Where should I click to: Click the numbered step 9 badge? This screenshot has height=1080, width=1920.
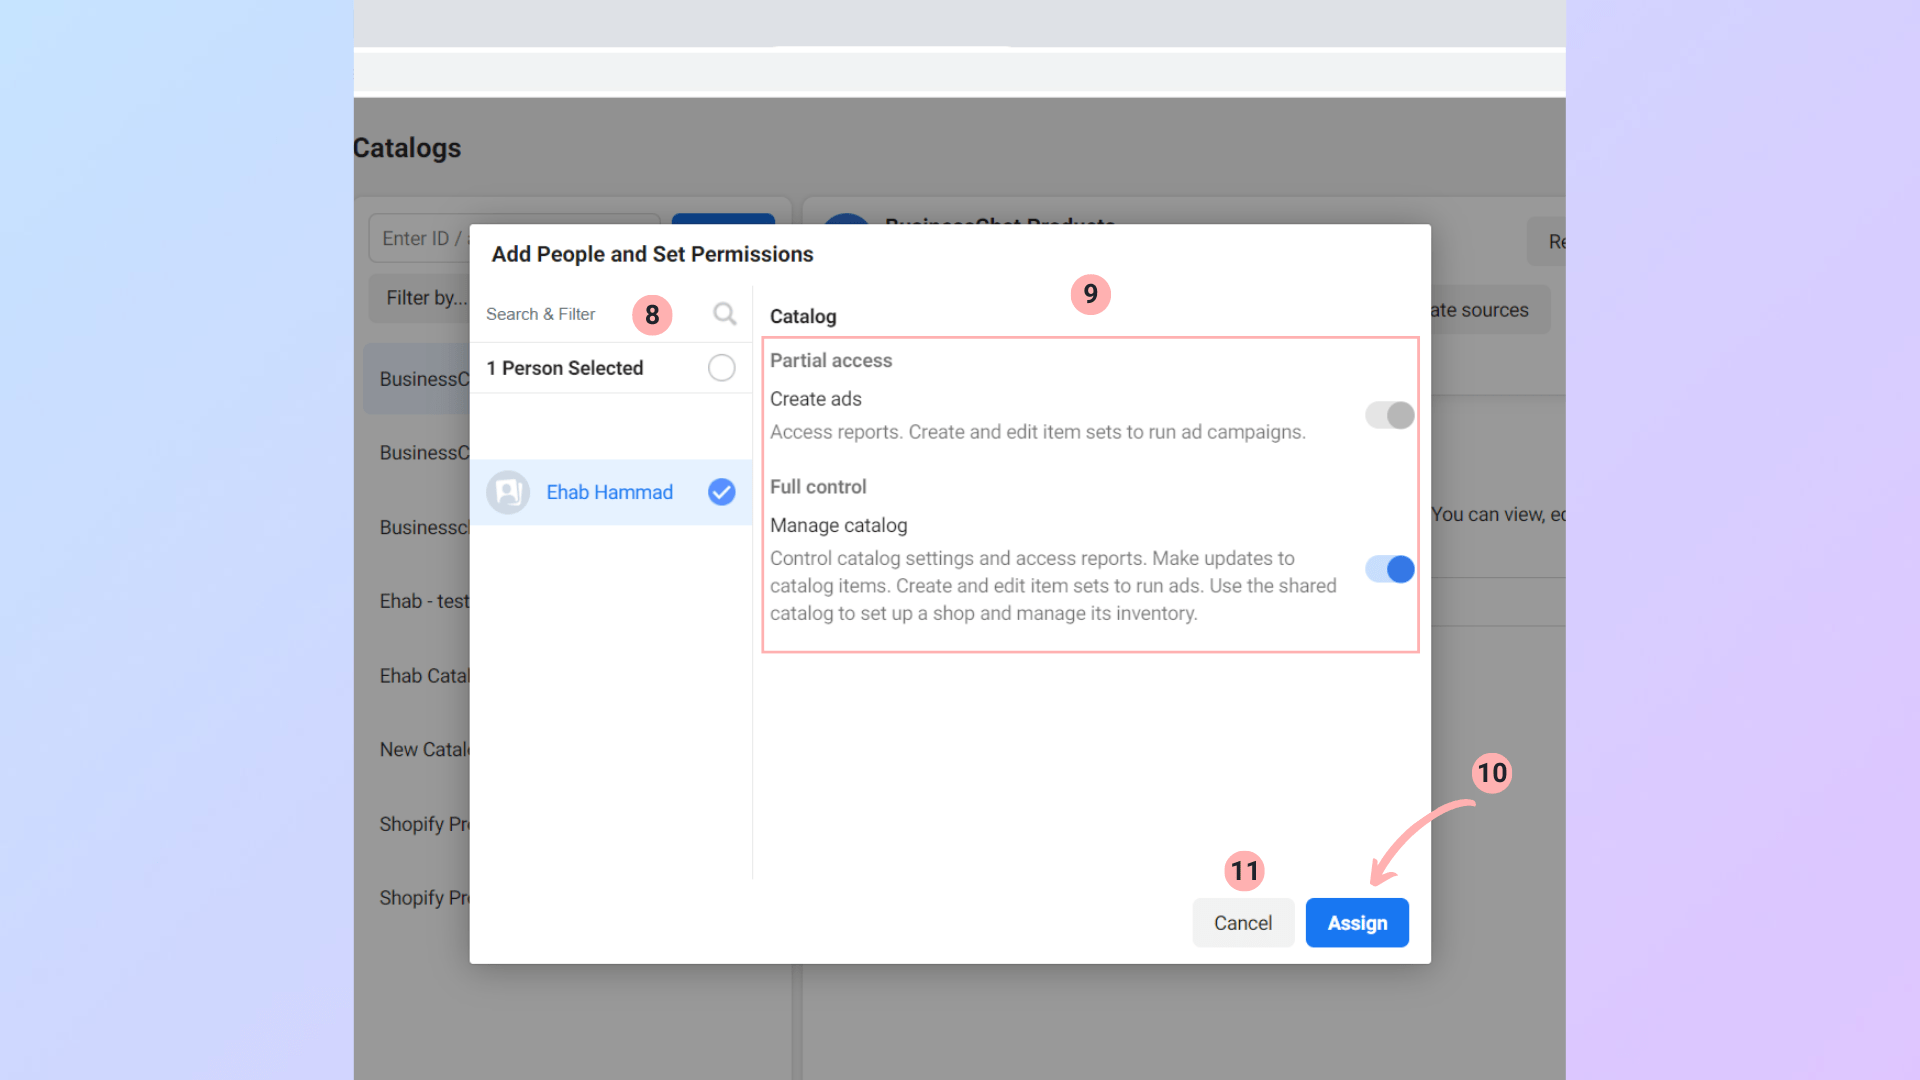[x=1090, y=294]
